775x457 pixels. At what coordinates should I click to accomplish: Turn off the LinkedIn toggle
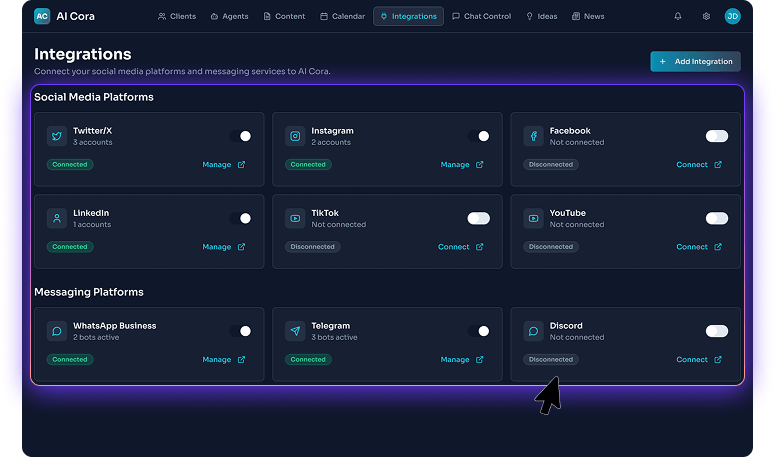point(241,218)
